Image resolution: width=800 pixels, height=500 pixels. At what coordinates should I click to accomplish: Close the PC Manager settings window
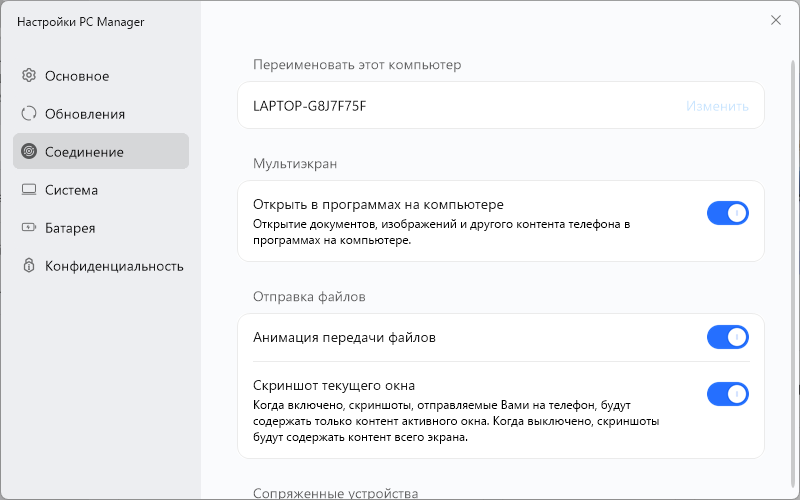tap(776, 20)
